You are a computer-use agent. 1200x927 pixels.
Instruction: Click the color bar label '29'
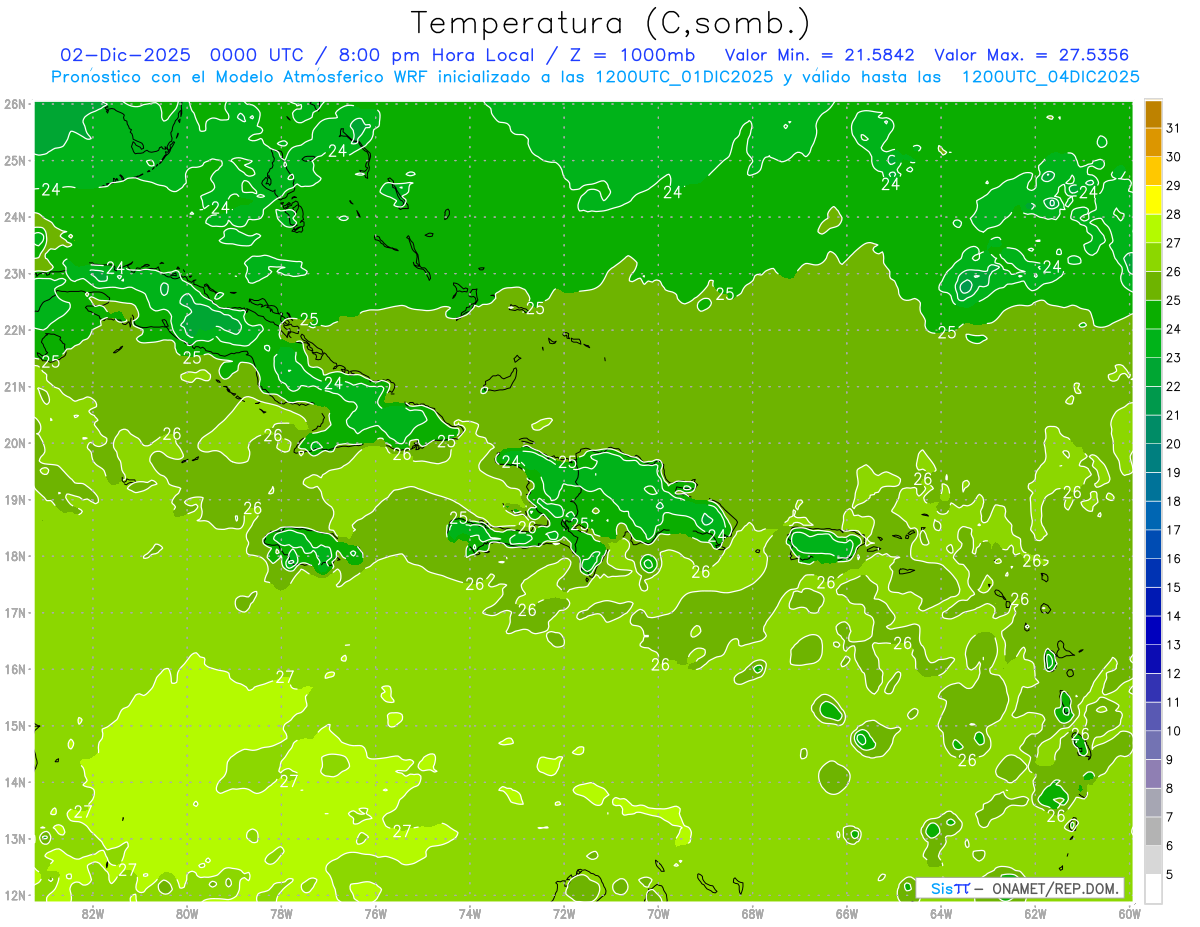point(1174,186)
